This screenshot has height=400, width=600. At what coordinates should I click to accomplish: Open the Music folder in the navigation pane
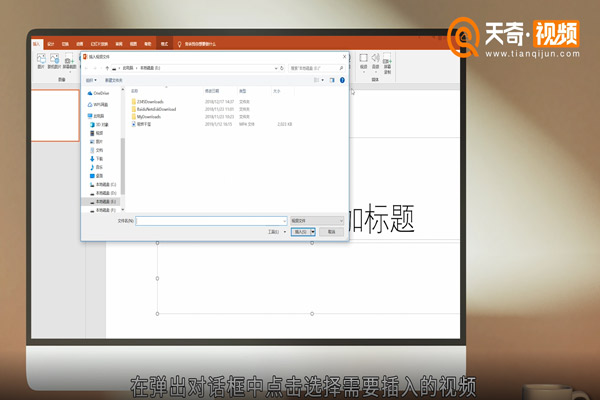pyautogui.click(x=96, y=167)
